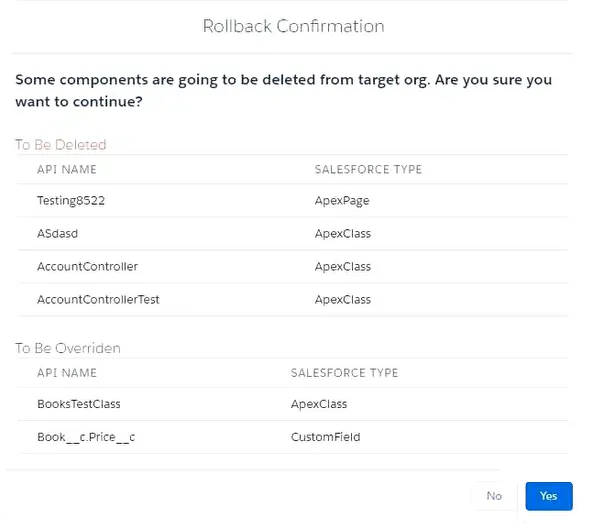Click the To Be Deleted section heading
The height and width of the screenshot is (524, 590).
(x=61, y=145)
